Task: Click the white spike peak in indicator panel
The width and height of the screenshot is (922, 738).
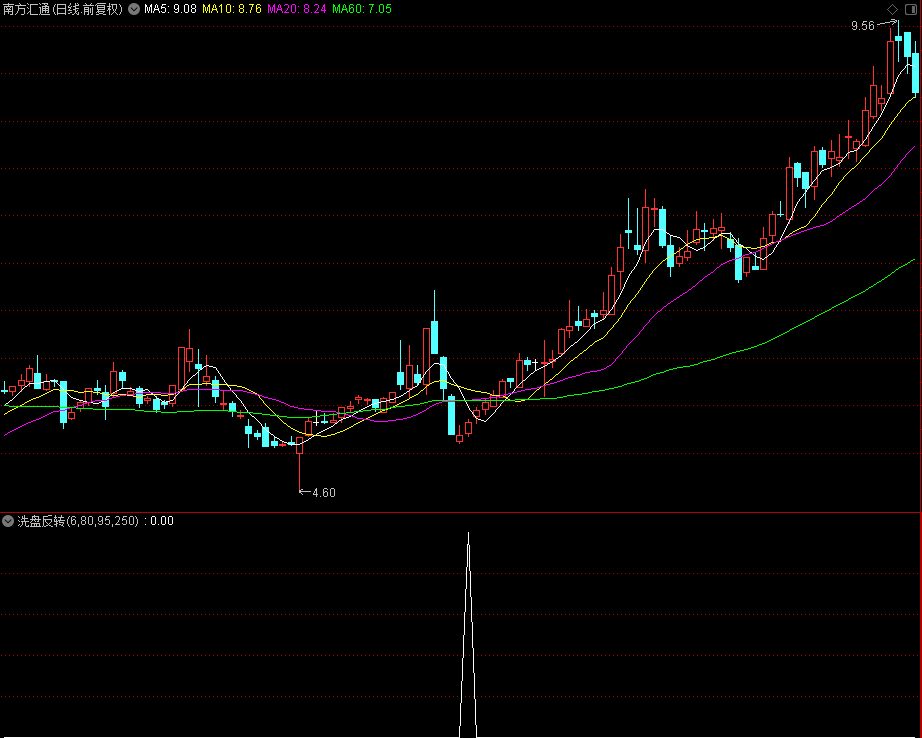Action: click(468, 536)
